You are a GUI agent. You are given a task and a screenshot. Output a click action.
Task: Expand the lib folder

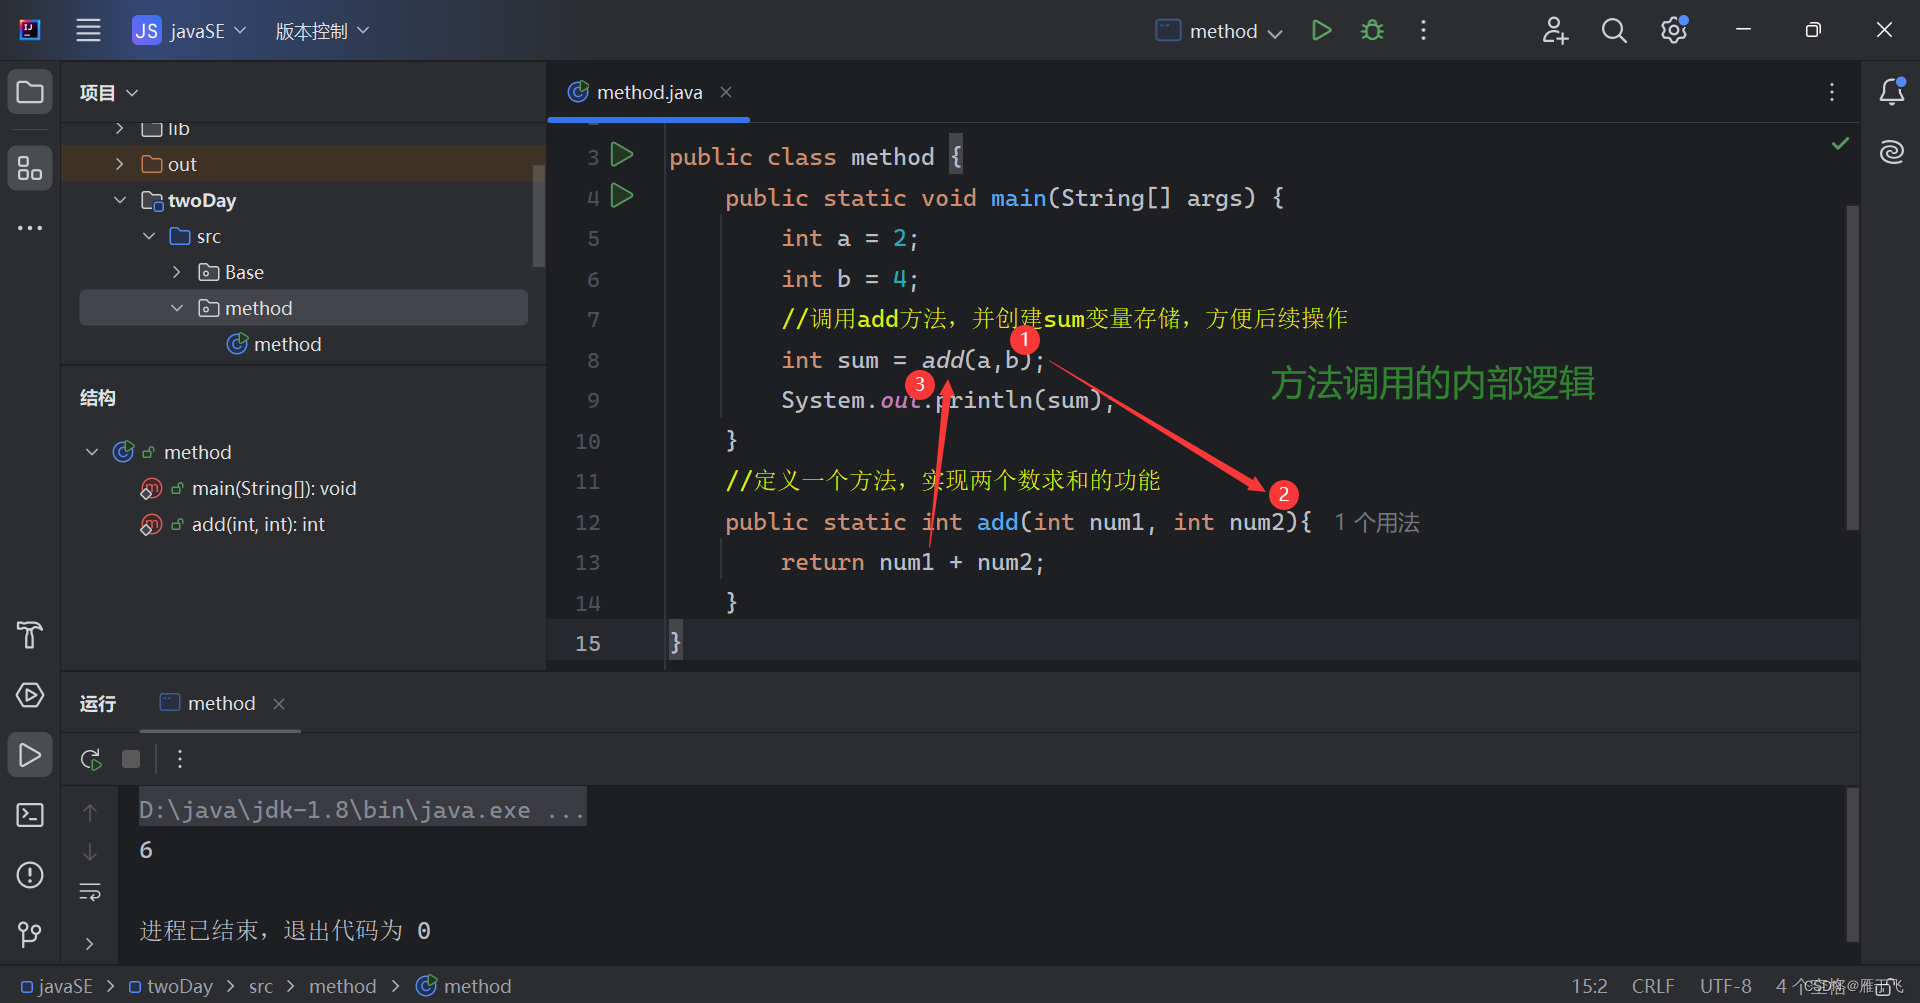(119, 128)
